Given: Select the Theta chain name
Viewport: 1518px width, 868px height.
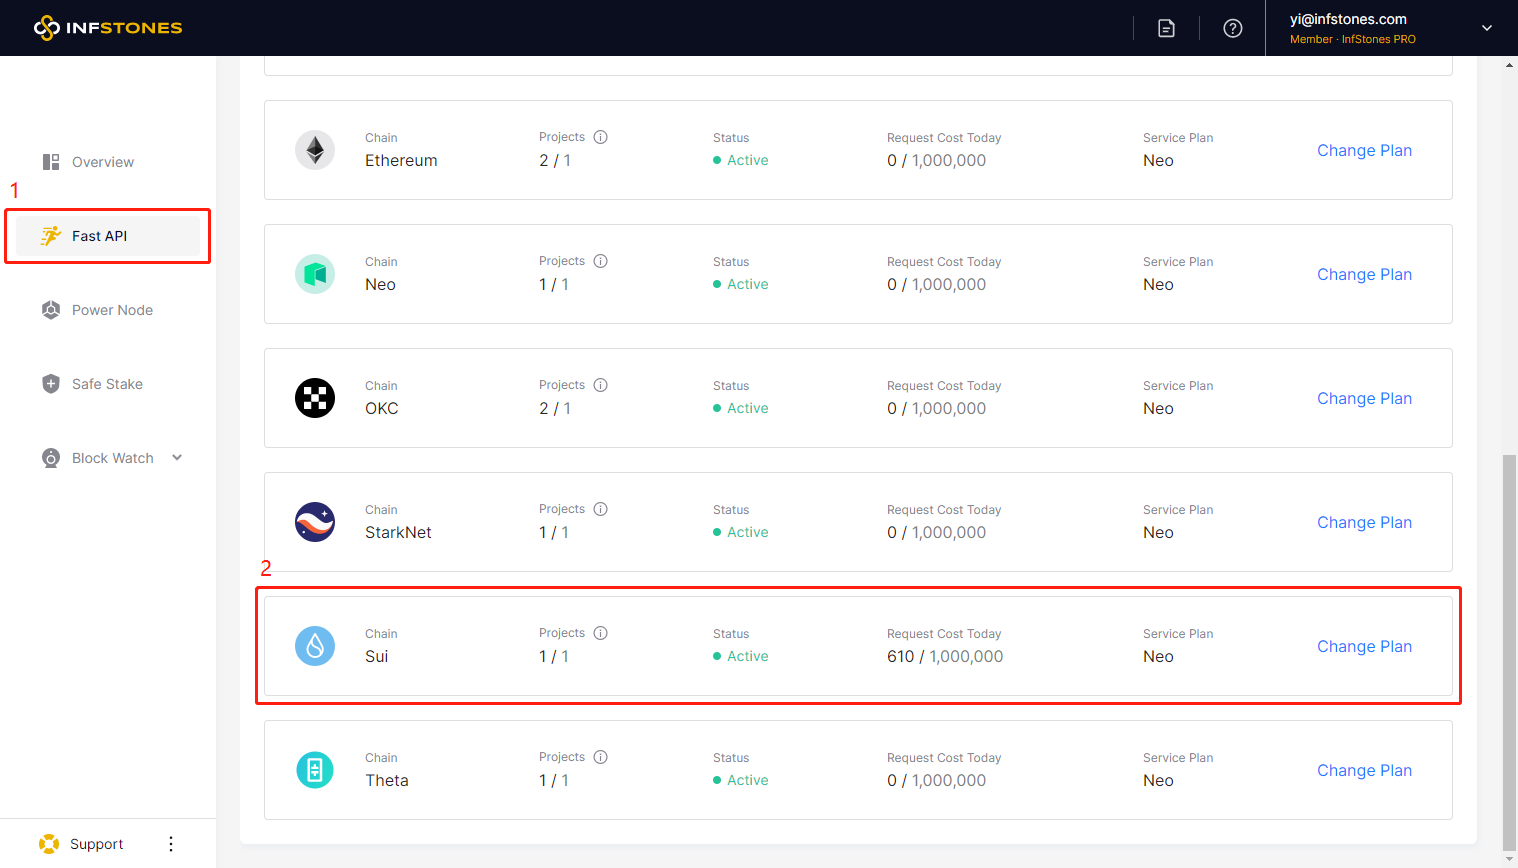Looking at the screenshot, I should click(x=386, y=781).
